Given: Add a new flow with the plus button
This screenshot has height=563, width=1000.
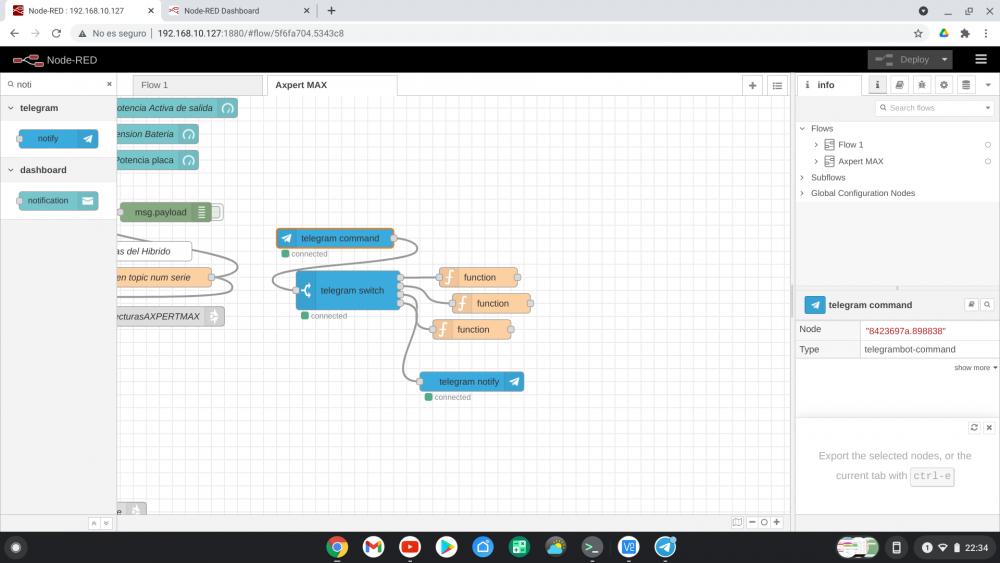Looking at the screenshot, I should [753, 85].
